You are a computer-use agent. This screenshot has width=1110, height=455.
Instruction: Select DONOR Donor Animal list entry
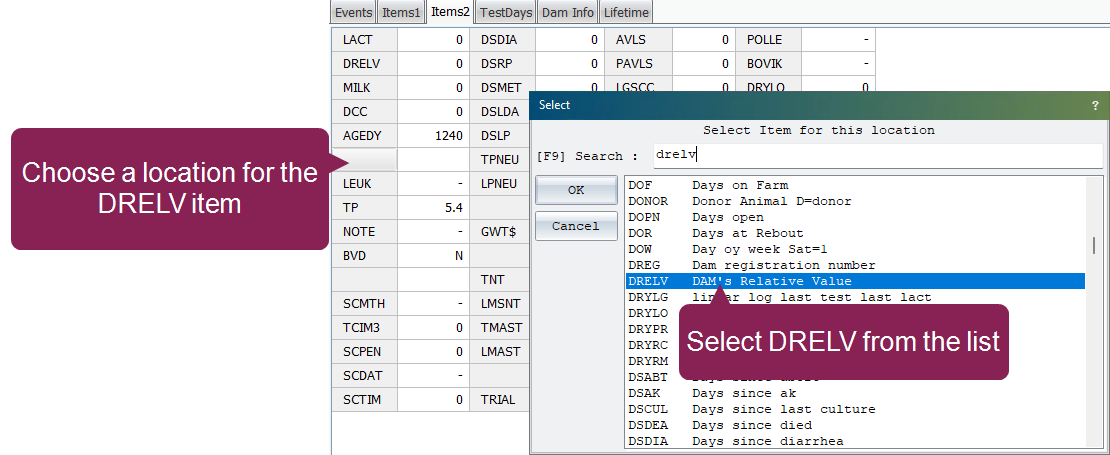click(x=855, y=201)
